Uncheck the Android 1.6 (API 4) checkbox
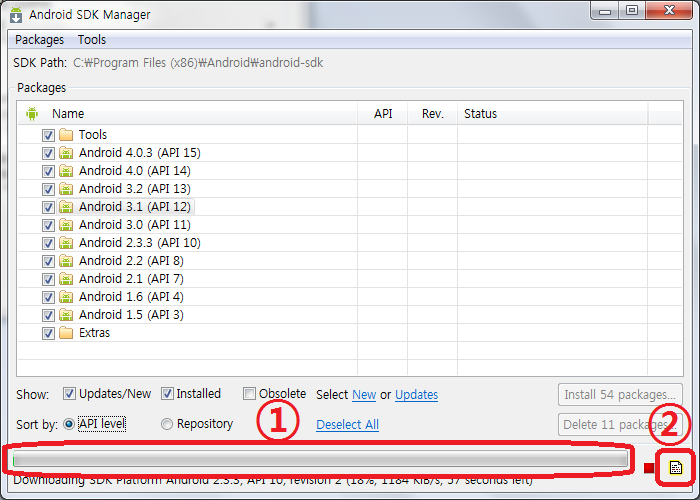The height and width of the screenshot is (500, 700). [x=48, y=297]
